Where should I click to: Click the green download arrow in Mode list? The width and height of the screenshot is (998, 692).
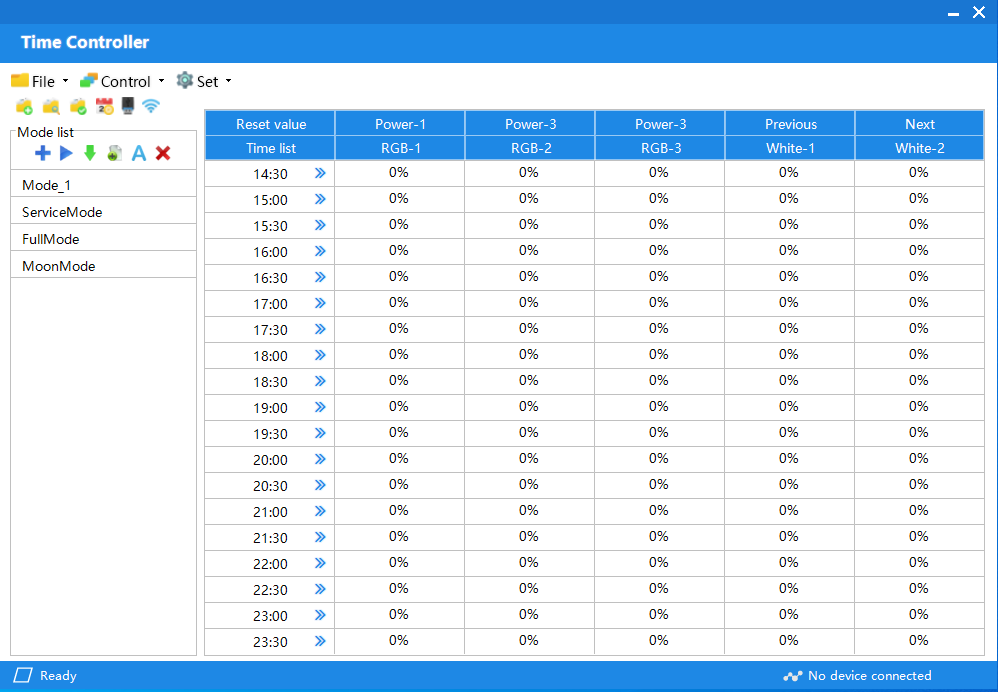click(90, 153)
